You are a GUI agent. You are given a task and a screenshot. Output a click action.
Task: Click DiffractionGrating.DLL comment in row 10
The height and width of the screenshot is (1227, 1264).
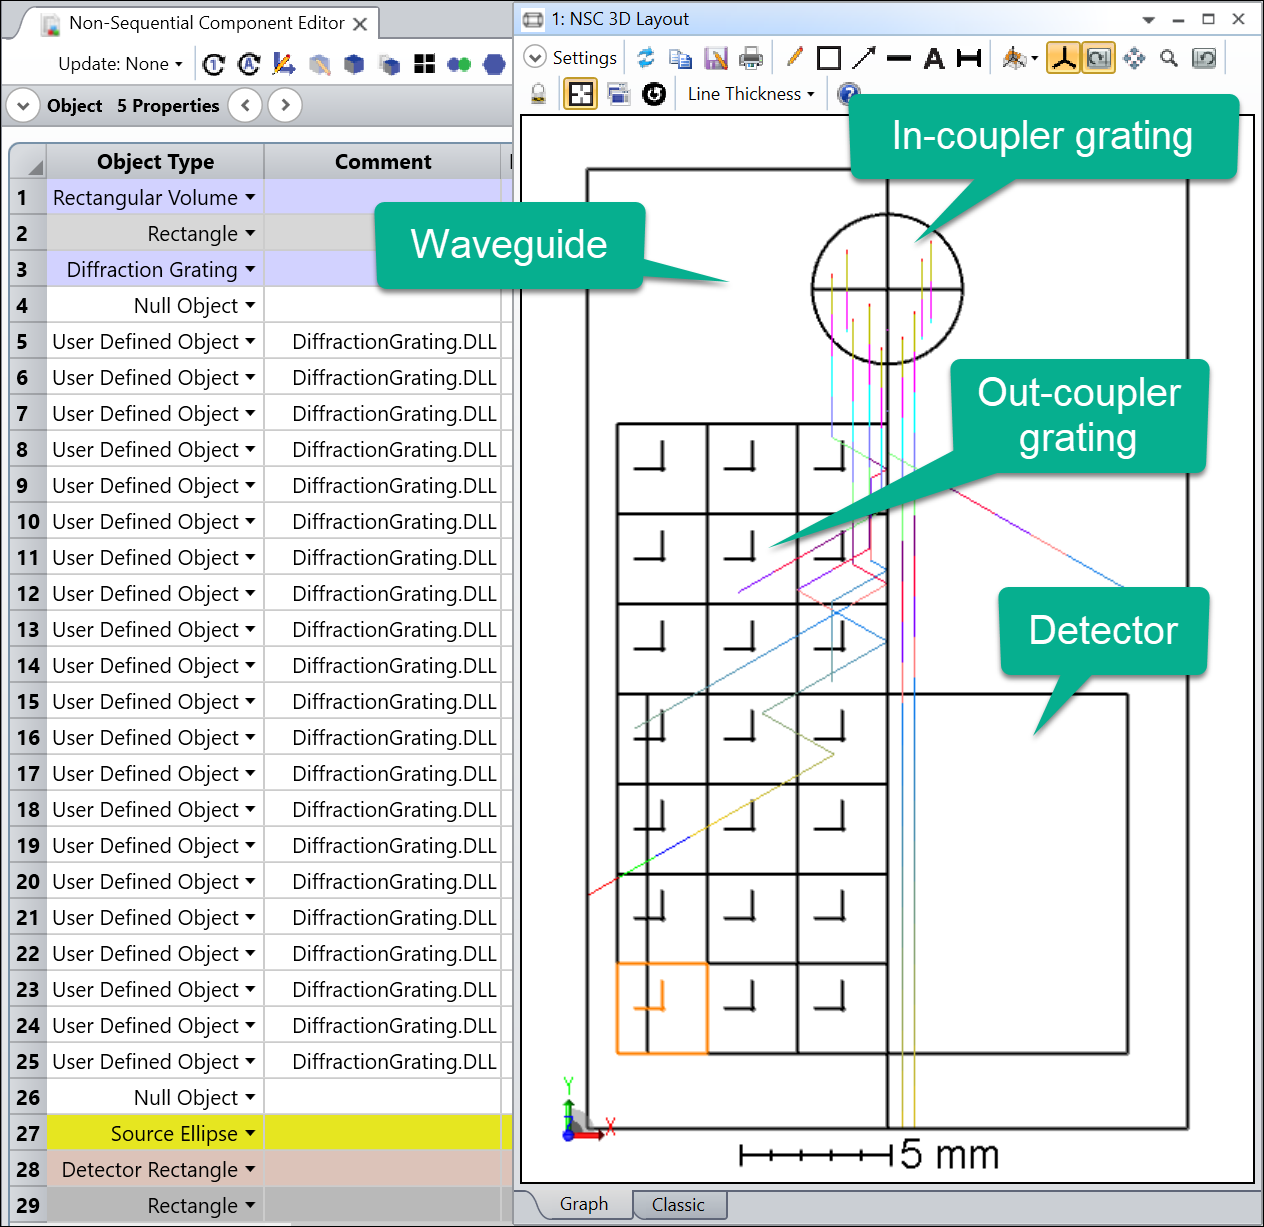[394, 521]
